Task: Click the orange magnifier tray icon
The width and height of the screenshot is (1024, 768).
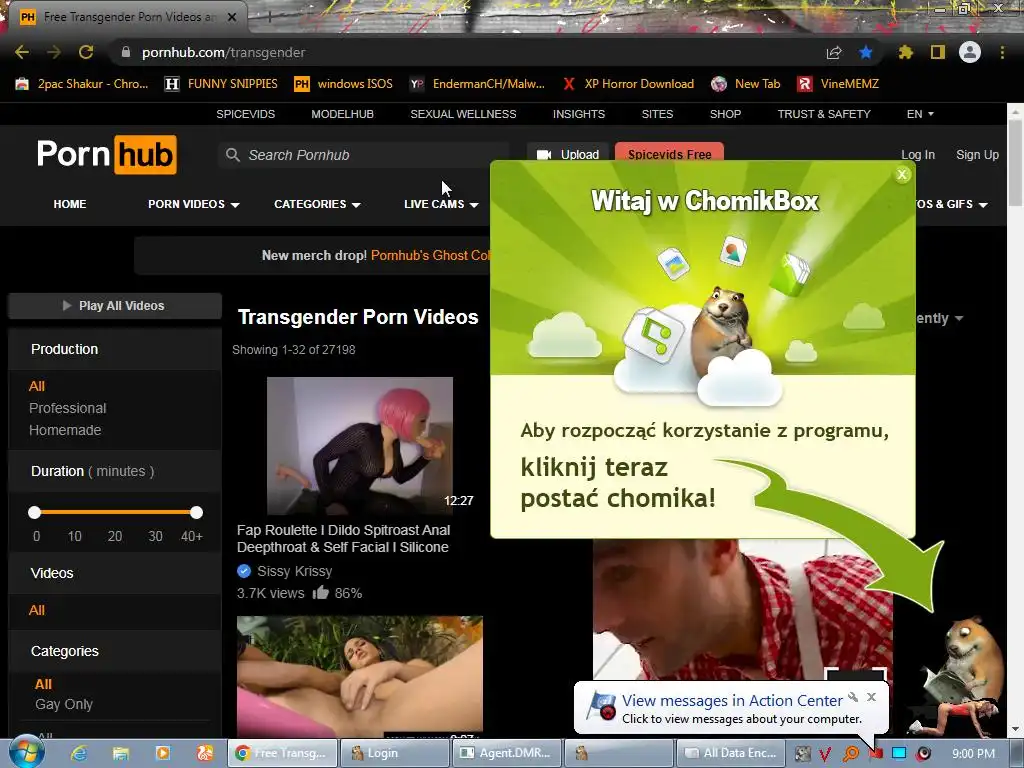Action: (850, 754)
